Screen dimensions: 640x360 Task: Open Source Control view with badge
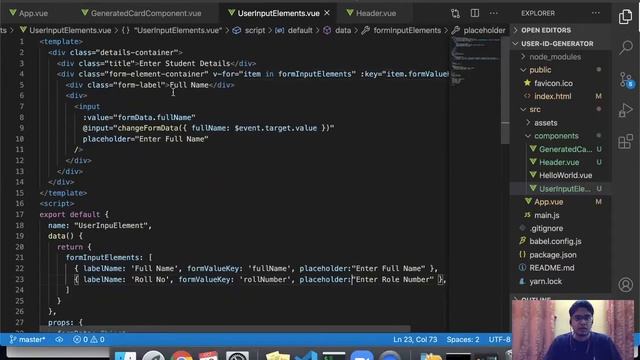coord(625,80)
